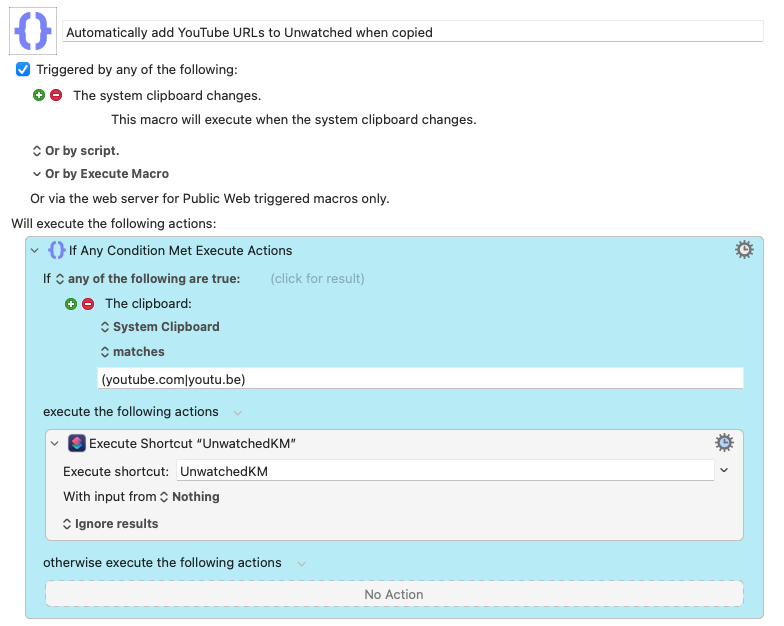Collapse the Execute Shortcut action
This screenshot has width=784, height=626.
pos(55,444)
